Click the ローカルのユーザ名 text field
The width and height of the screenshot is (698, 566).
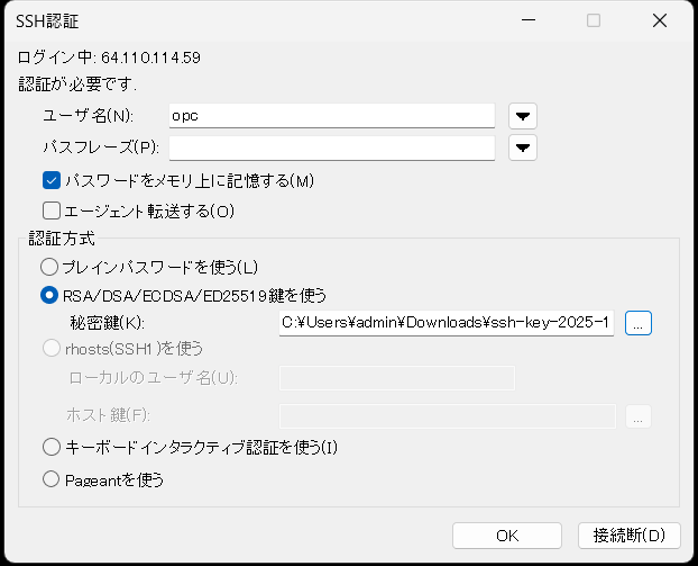[x=397, y=378]
